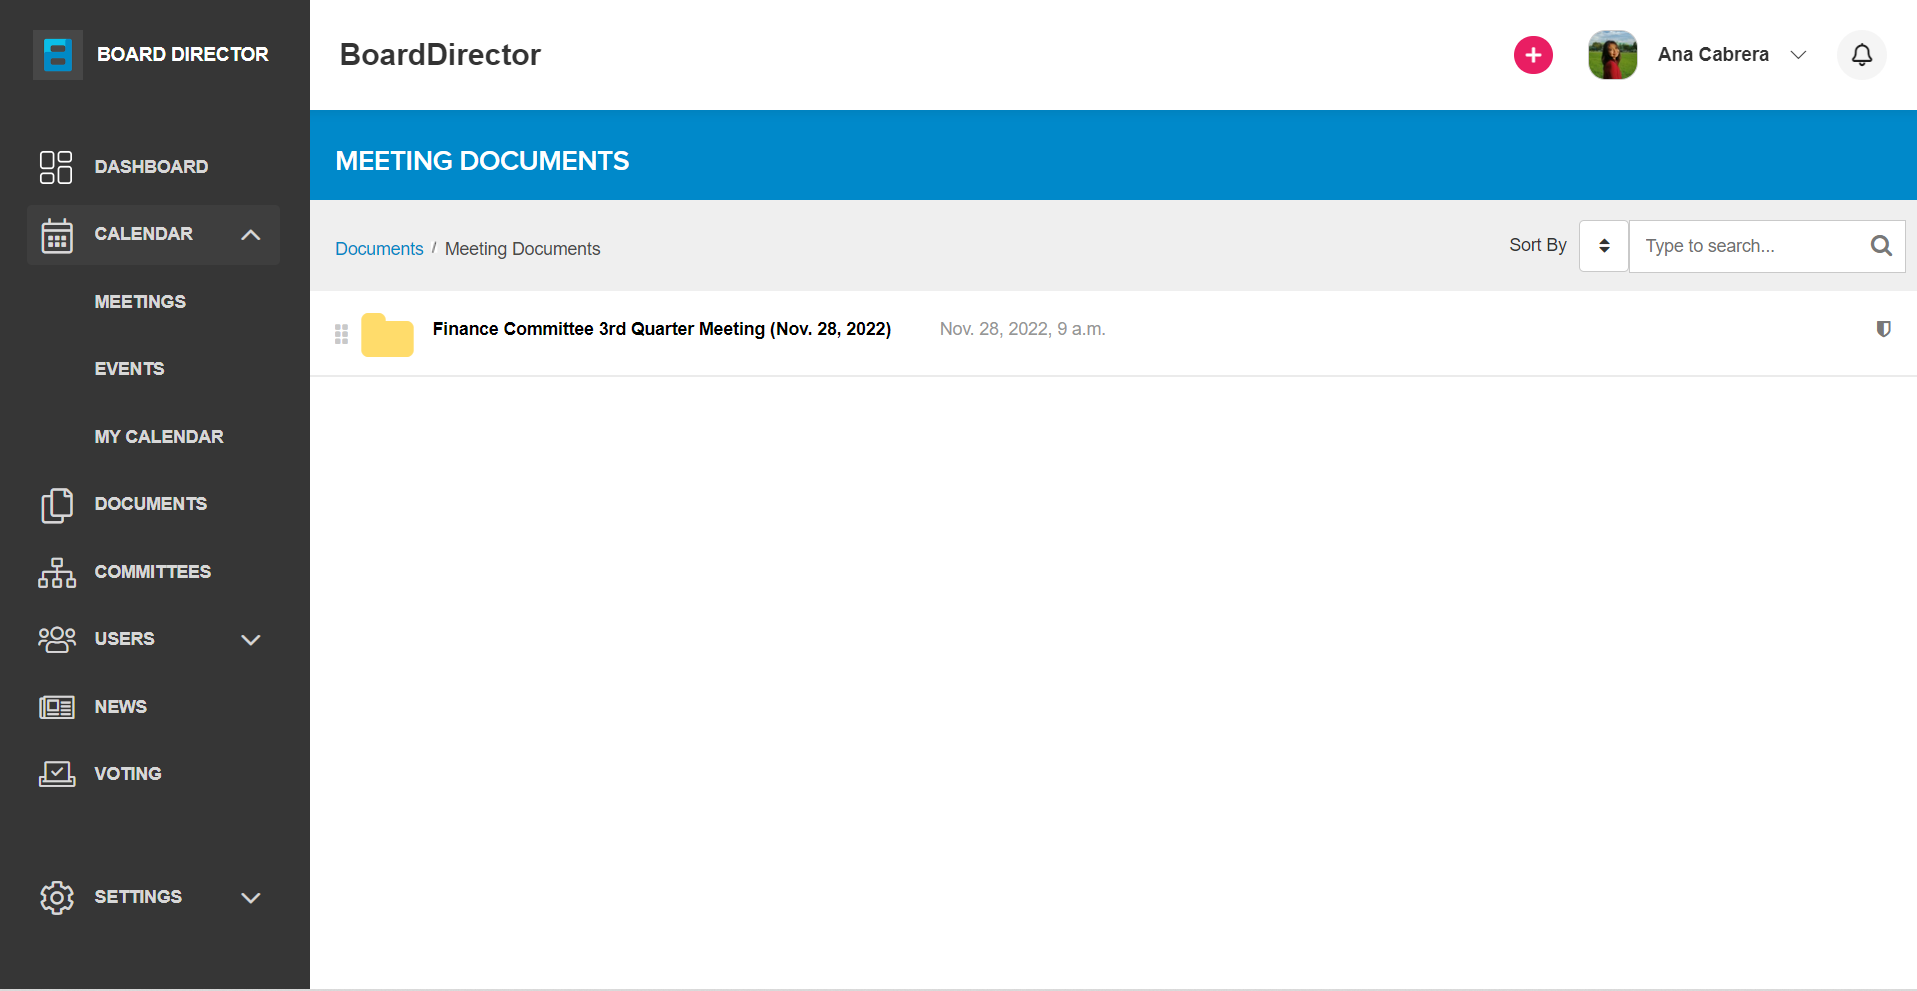Navigate to Committees section
Image resolution: width=1917 pixels, height=991 pixels.
tap(153, 572)
